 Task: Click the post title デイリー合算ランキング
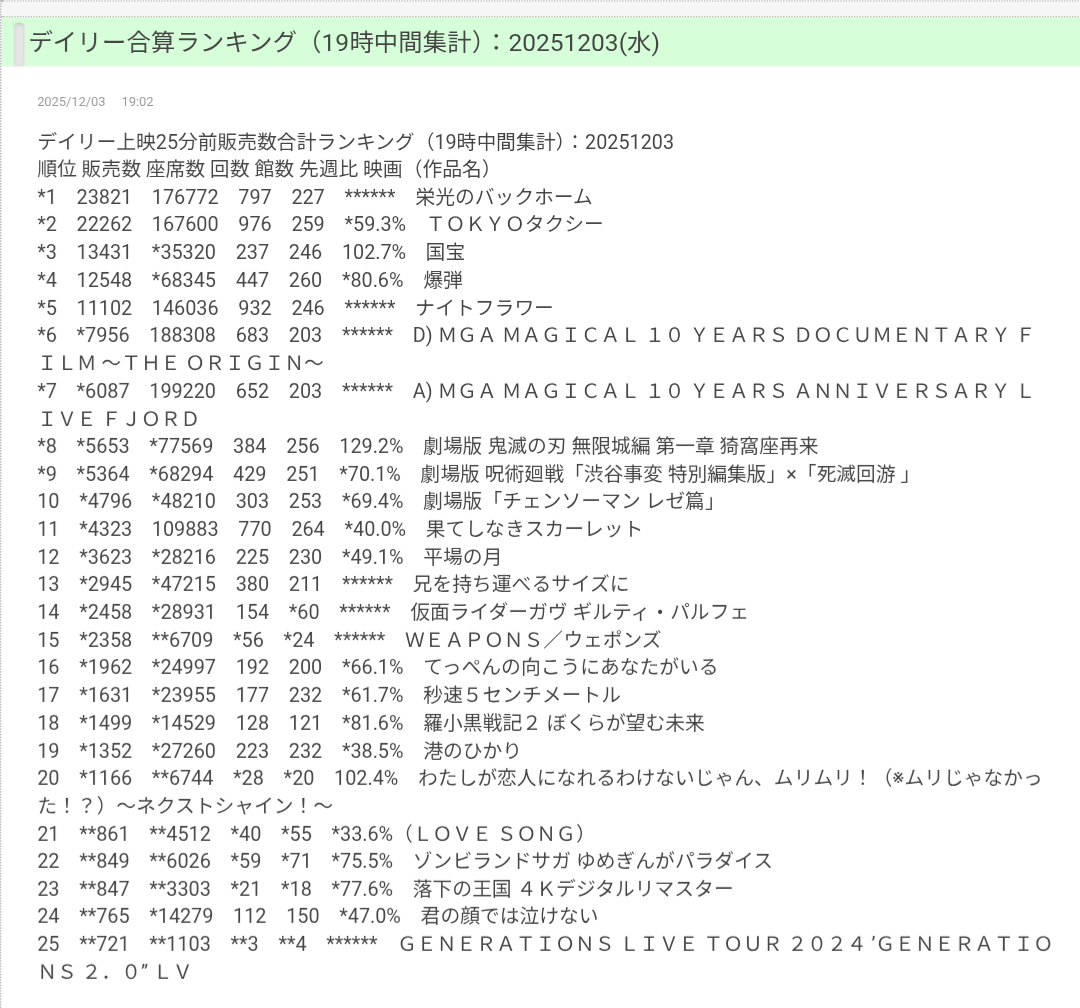click(x=162, y=42)
